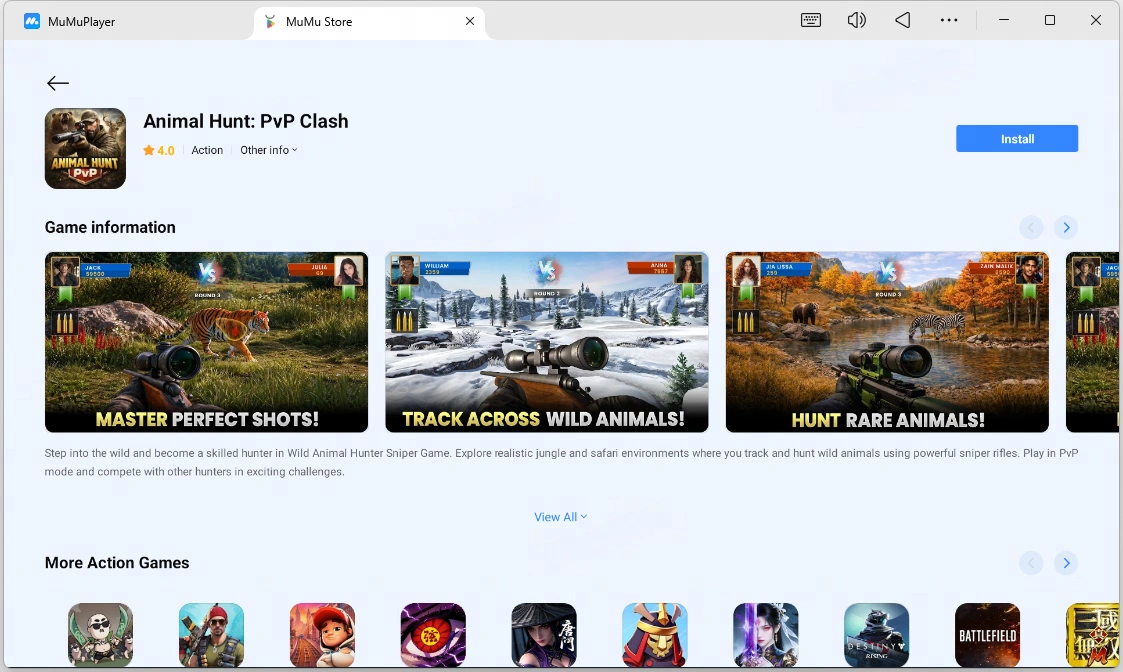Viewport: 1123px width, 672px height.
Task: Close the MuMu Store tab
Action: pos(470,21)
